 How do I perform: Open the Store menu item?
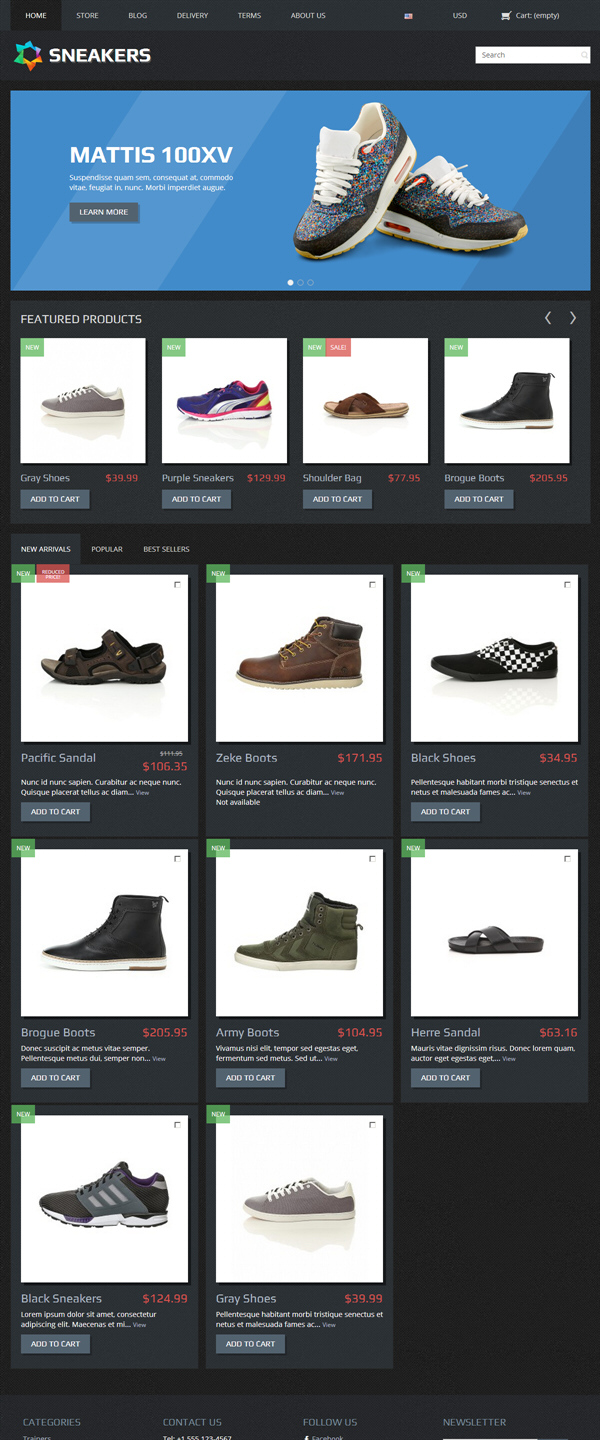[x=87, y=16]
